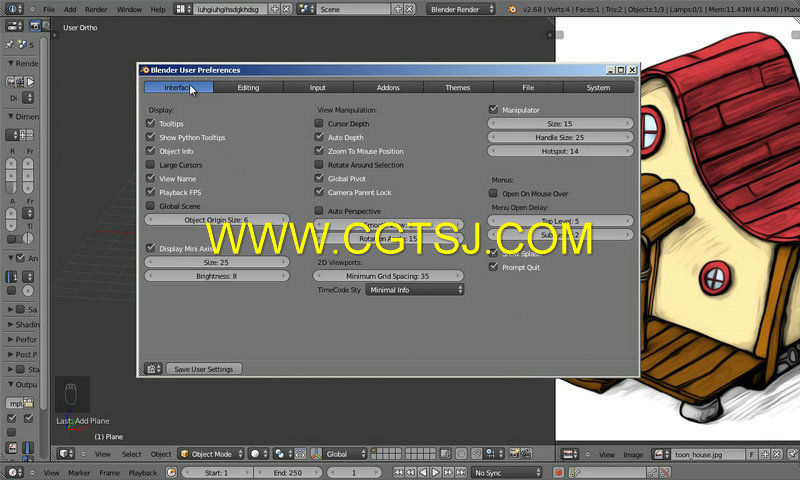Screen dimensions: 800x480
Task: Play the animation forward
Action: click(435, 473)
